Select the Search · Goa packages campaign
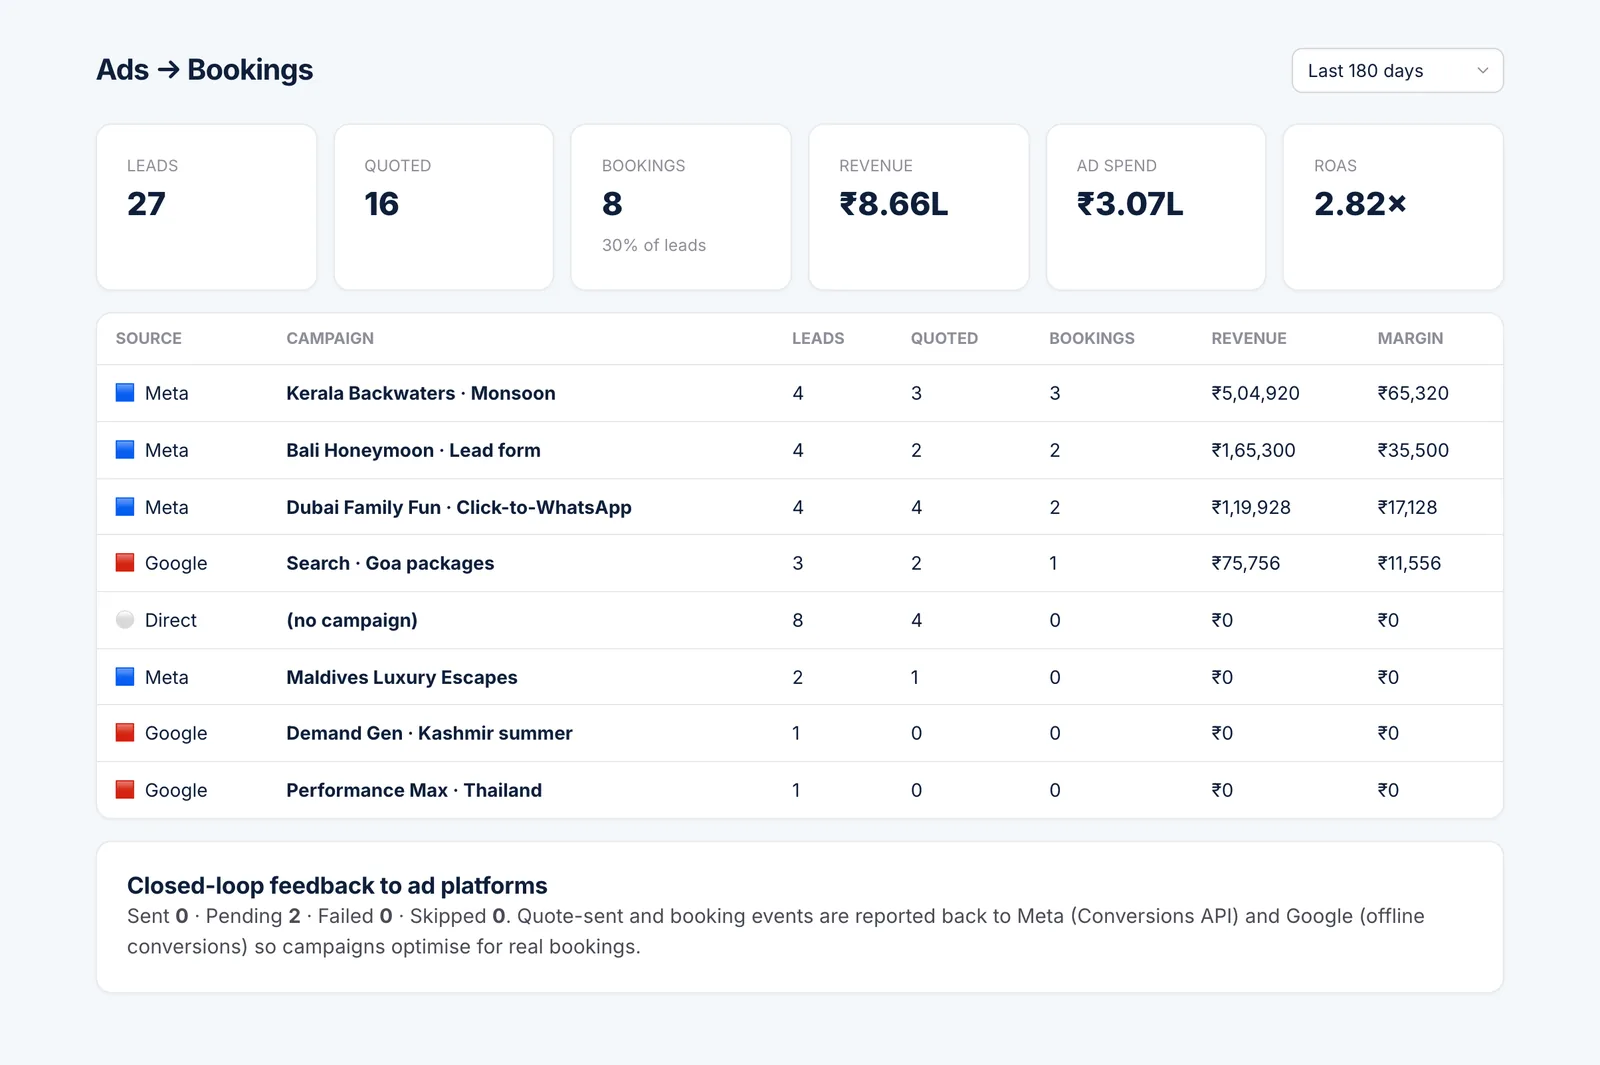 tap(390, 563)
